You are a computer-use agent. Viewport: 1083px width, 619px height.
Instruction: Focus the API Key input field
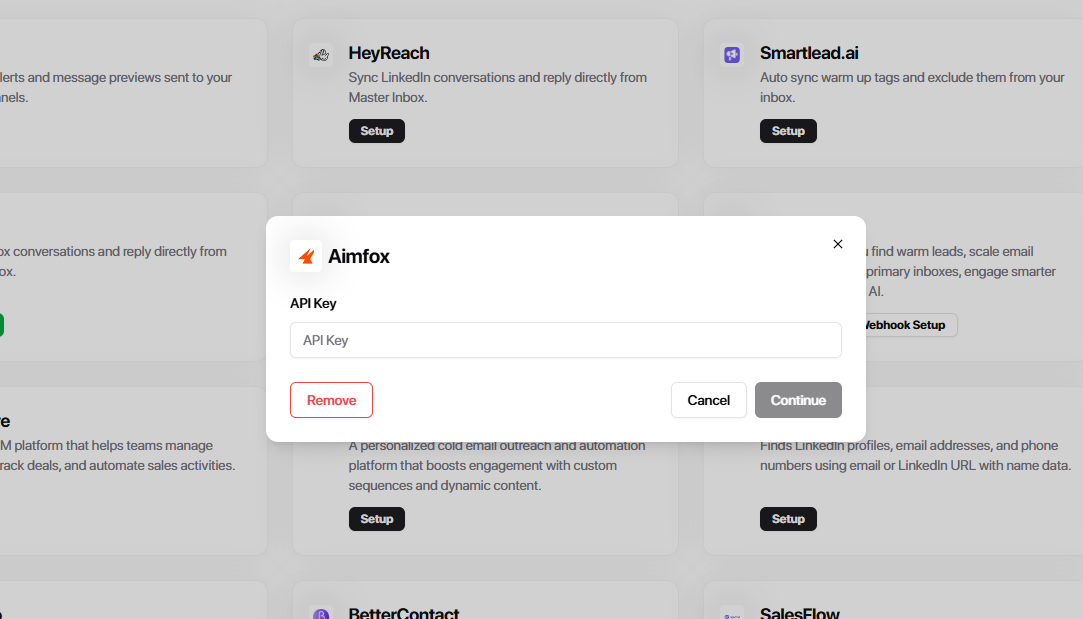pyautogui.click(x=565, y=340)
